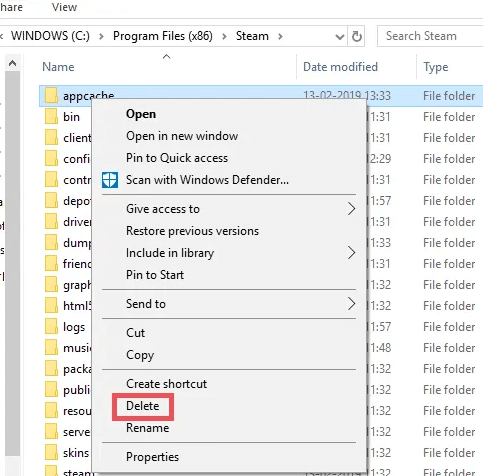
Task: Open the View ribbon tab
Action: tap(64, 7)
